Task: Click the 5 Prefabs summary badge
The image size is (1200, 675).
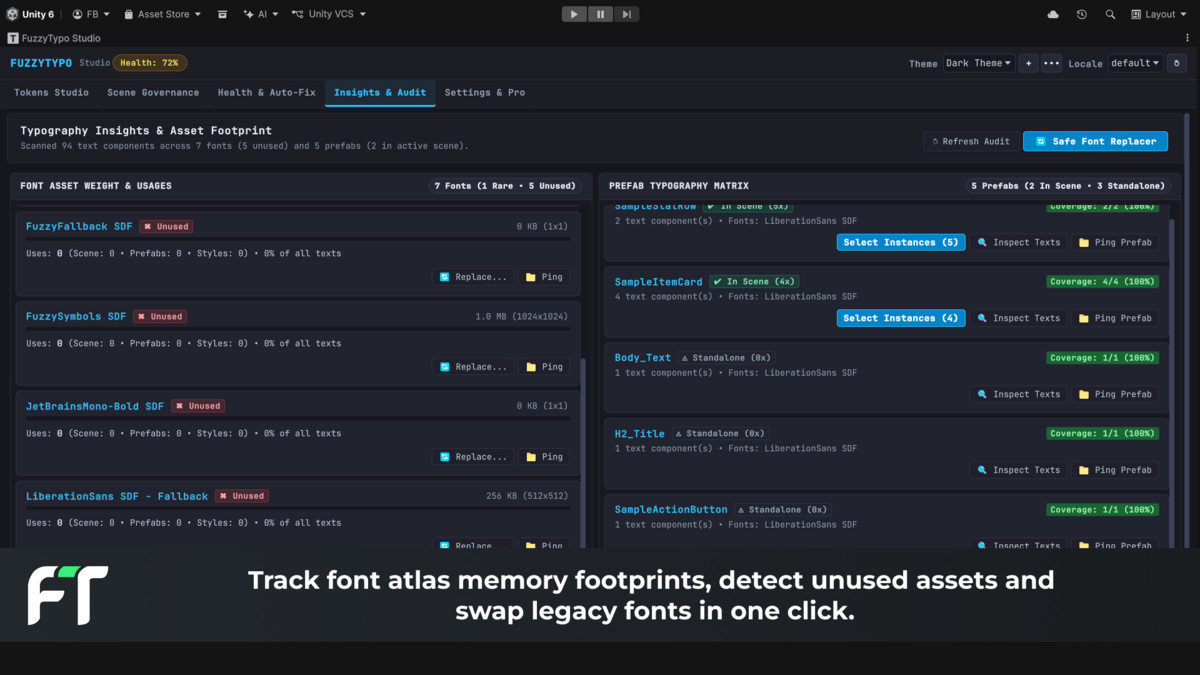Action: [1068, 185]
